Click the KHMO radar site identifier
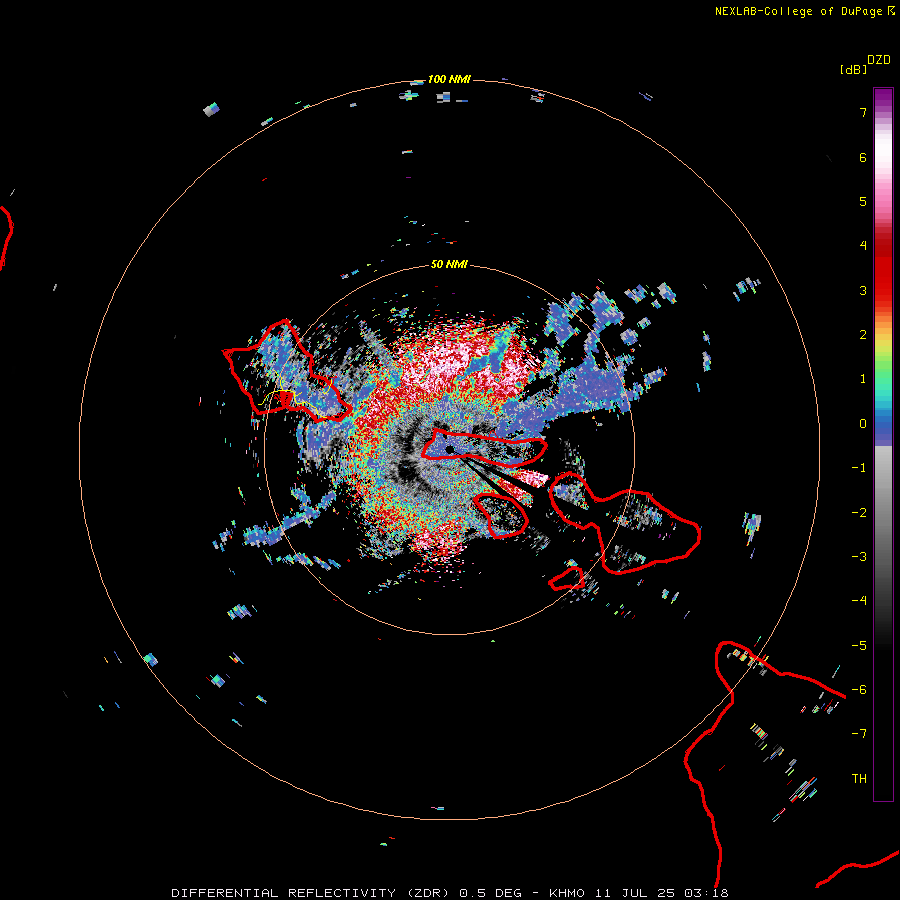This screenshot has height=900, width=900. (x=567, y=893)
